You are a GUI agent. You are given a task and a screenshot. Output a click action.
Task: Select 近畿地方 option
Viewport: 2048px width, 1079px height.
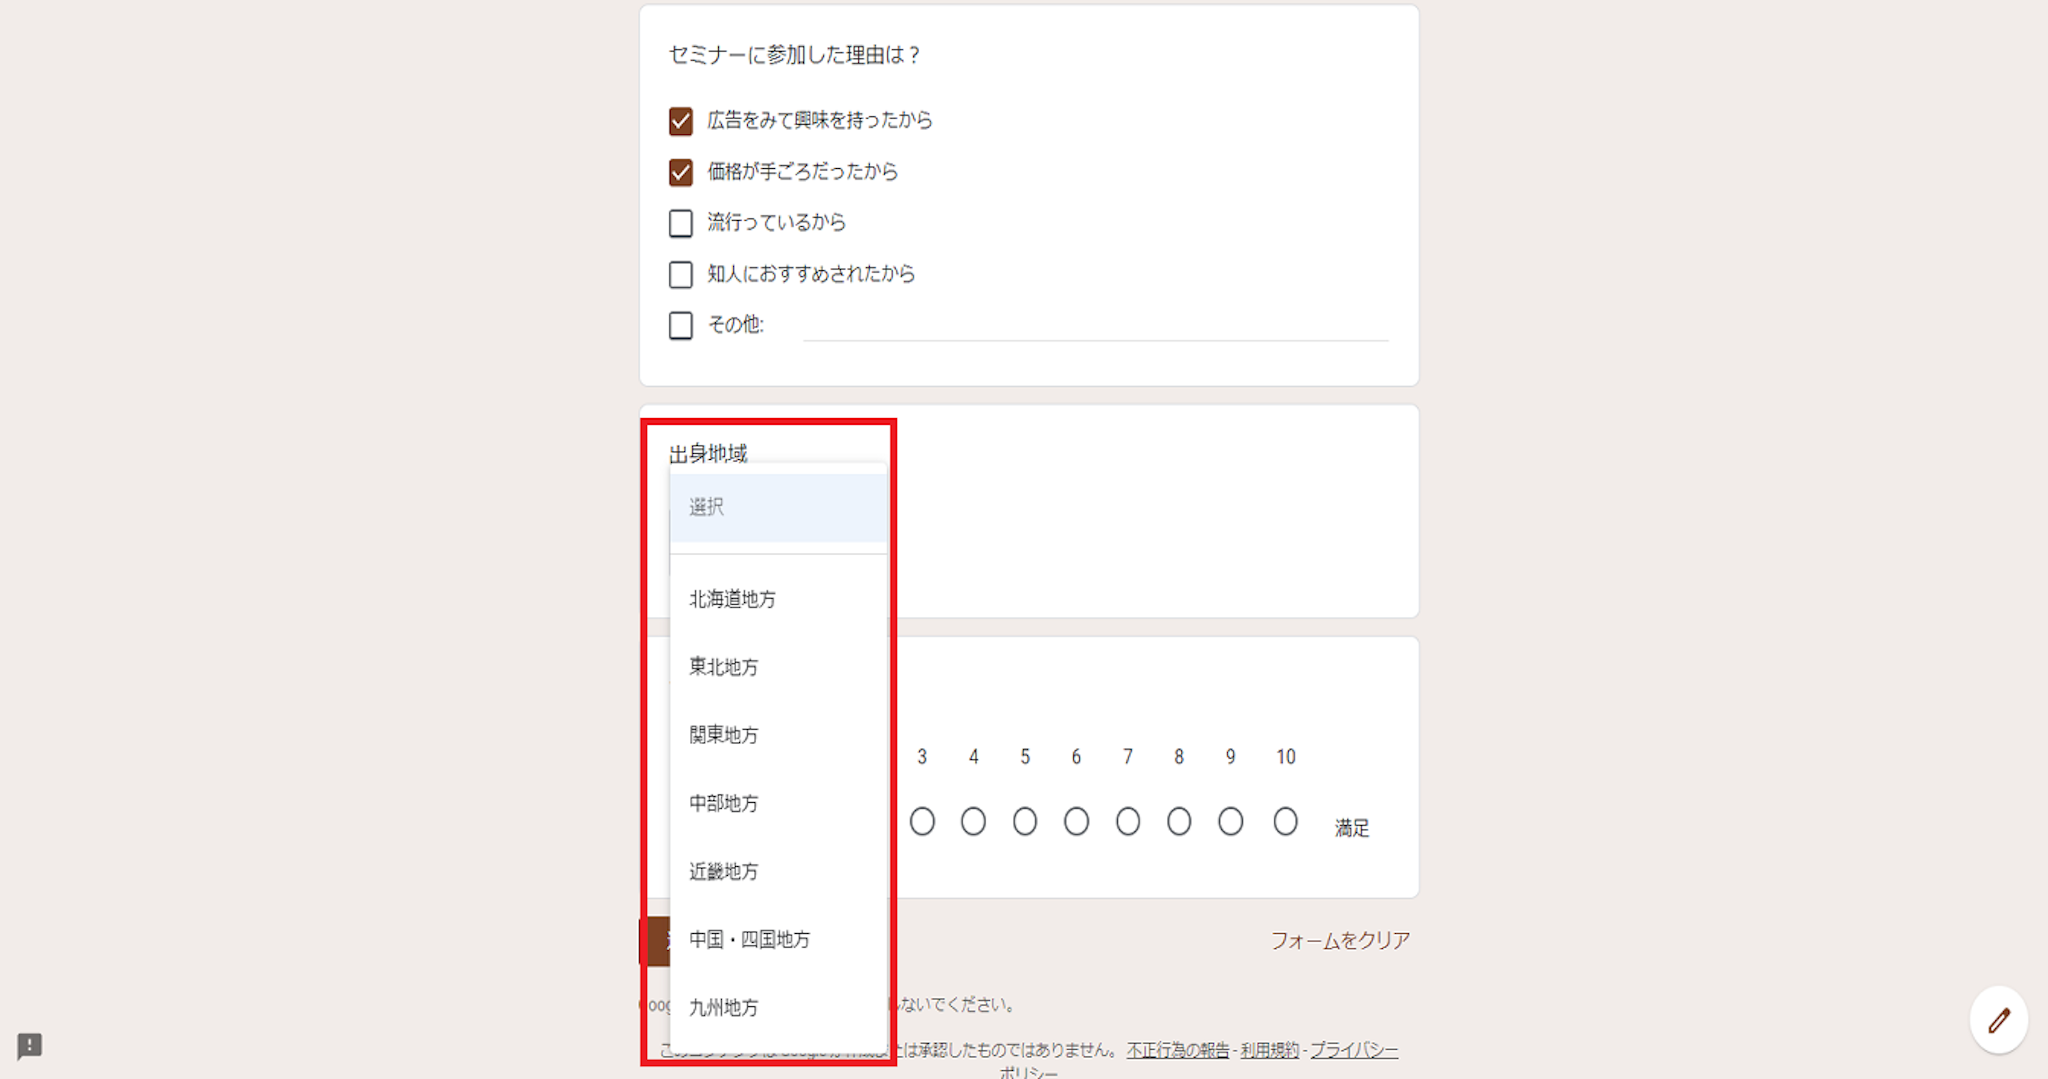[778, 871]
